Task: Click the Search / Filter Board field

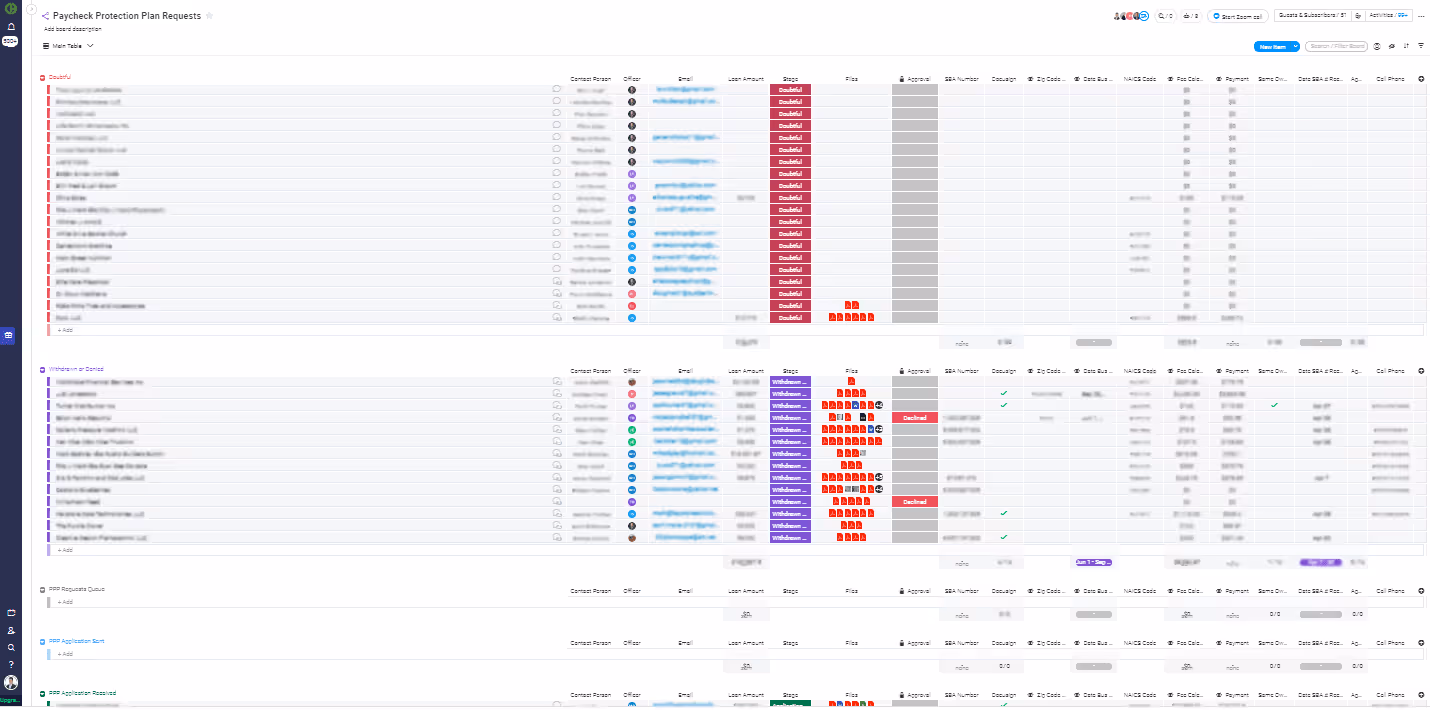Action: pos(1337,46)
